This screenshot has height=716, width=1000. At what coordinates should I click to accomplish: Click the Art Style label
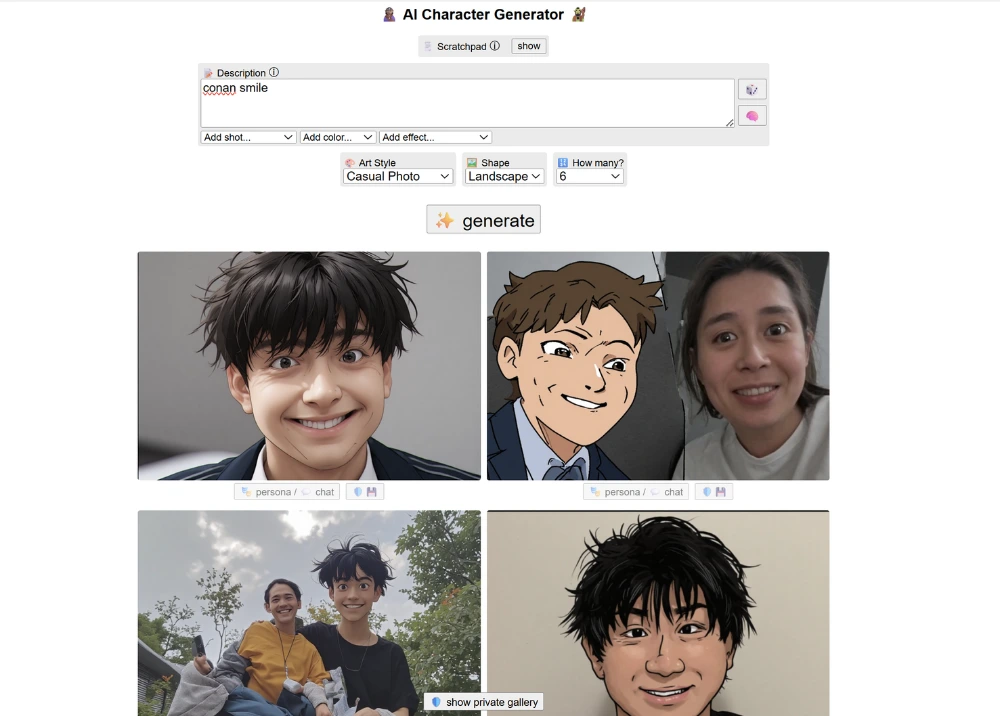click(x=377, y=163)
